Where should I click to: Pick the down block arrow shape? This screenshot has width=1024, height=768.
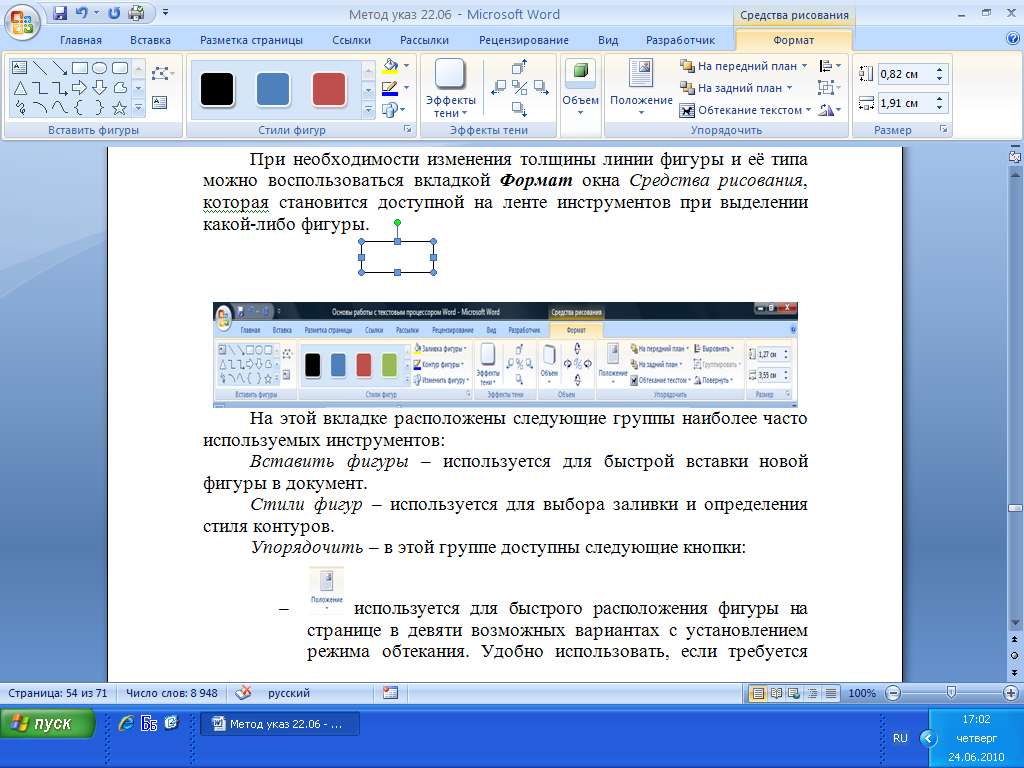(99, 88)
